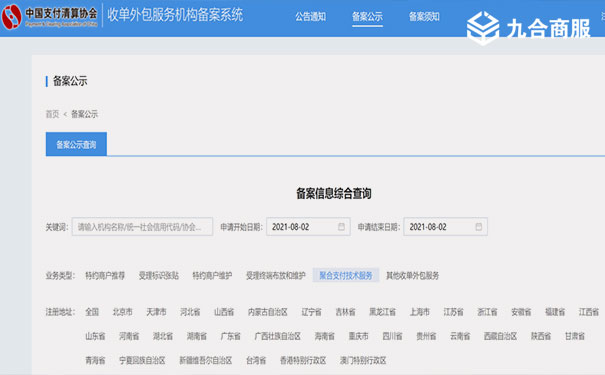Select 江西省 region
This screenshot has width=605, height=375.
point(589,312)
